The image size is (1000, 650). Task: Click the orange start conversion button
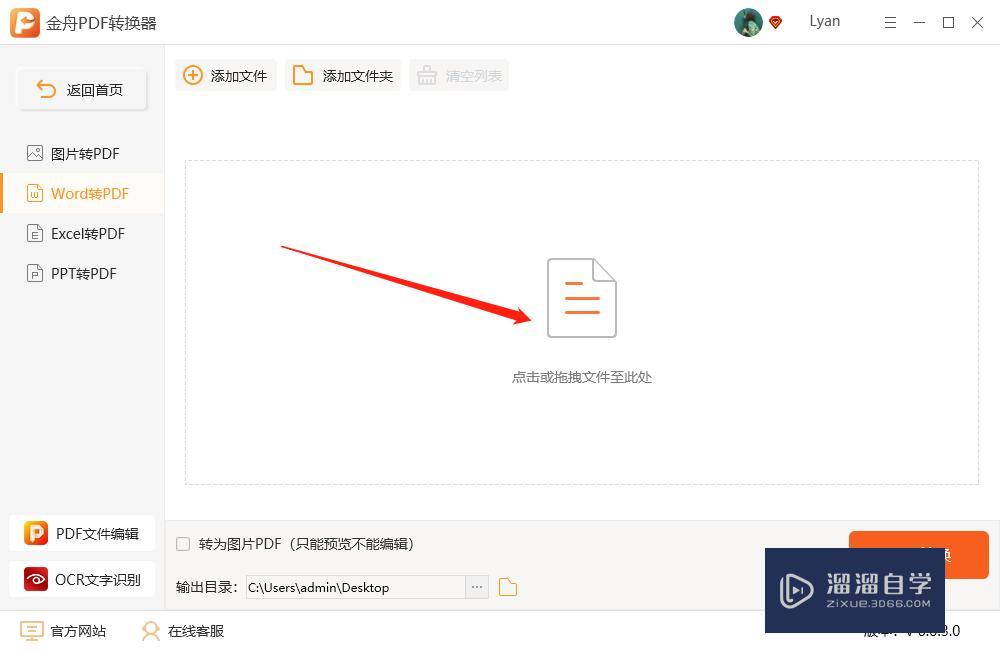click(x=918, y=554)
